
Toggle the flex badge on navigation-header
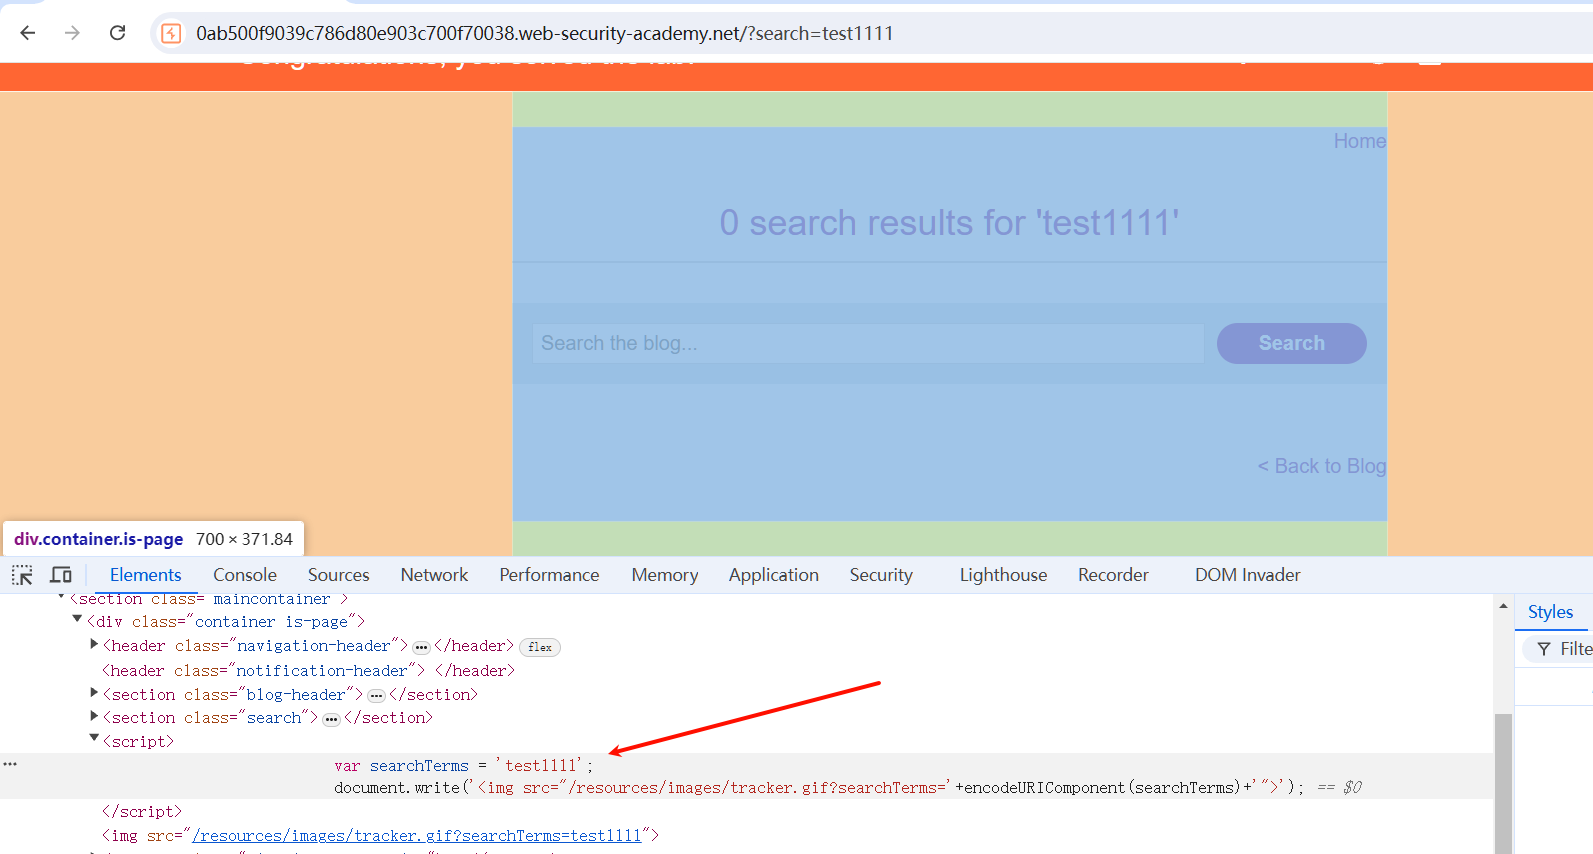540,647
